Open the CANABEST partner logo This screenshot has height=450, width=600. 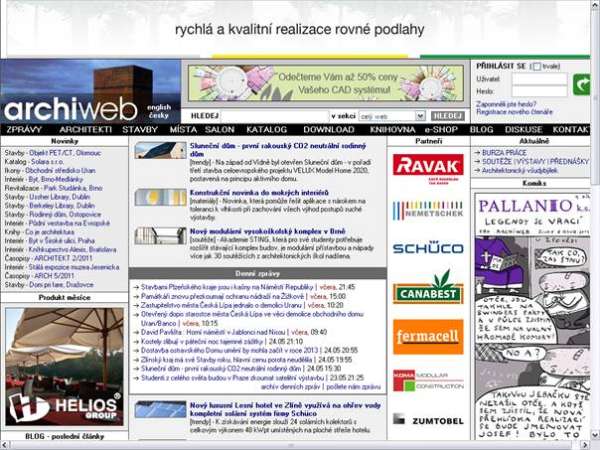[428, 288]
